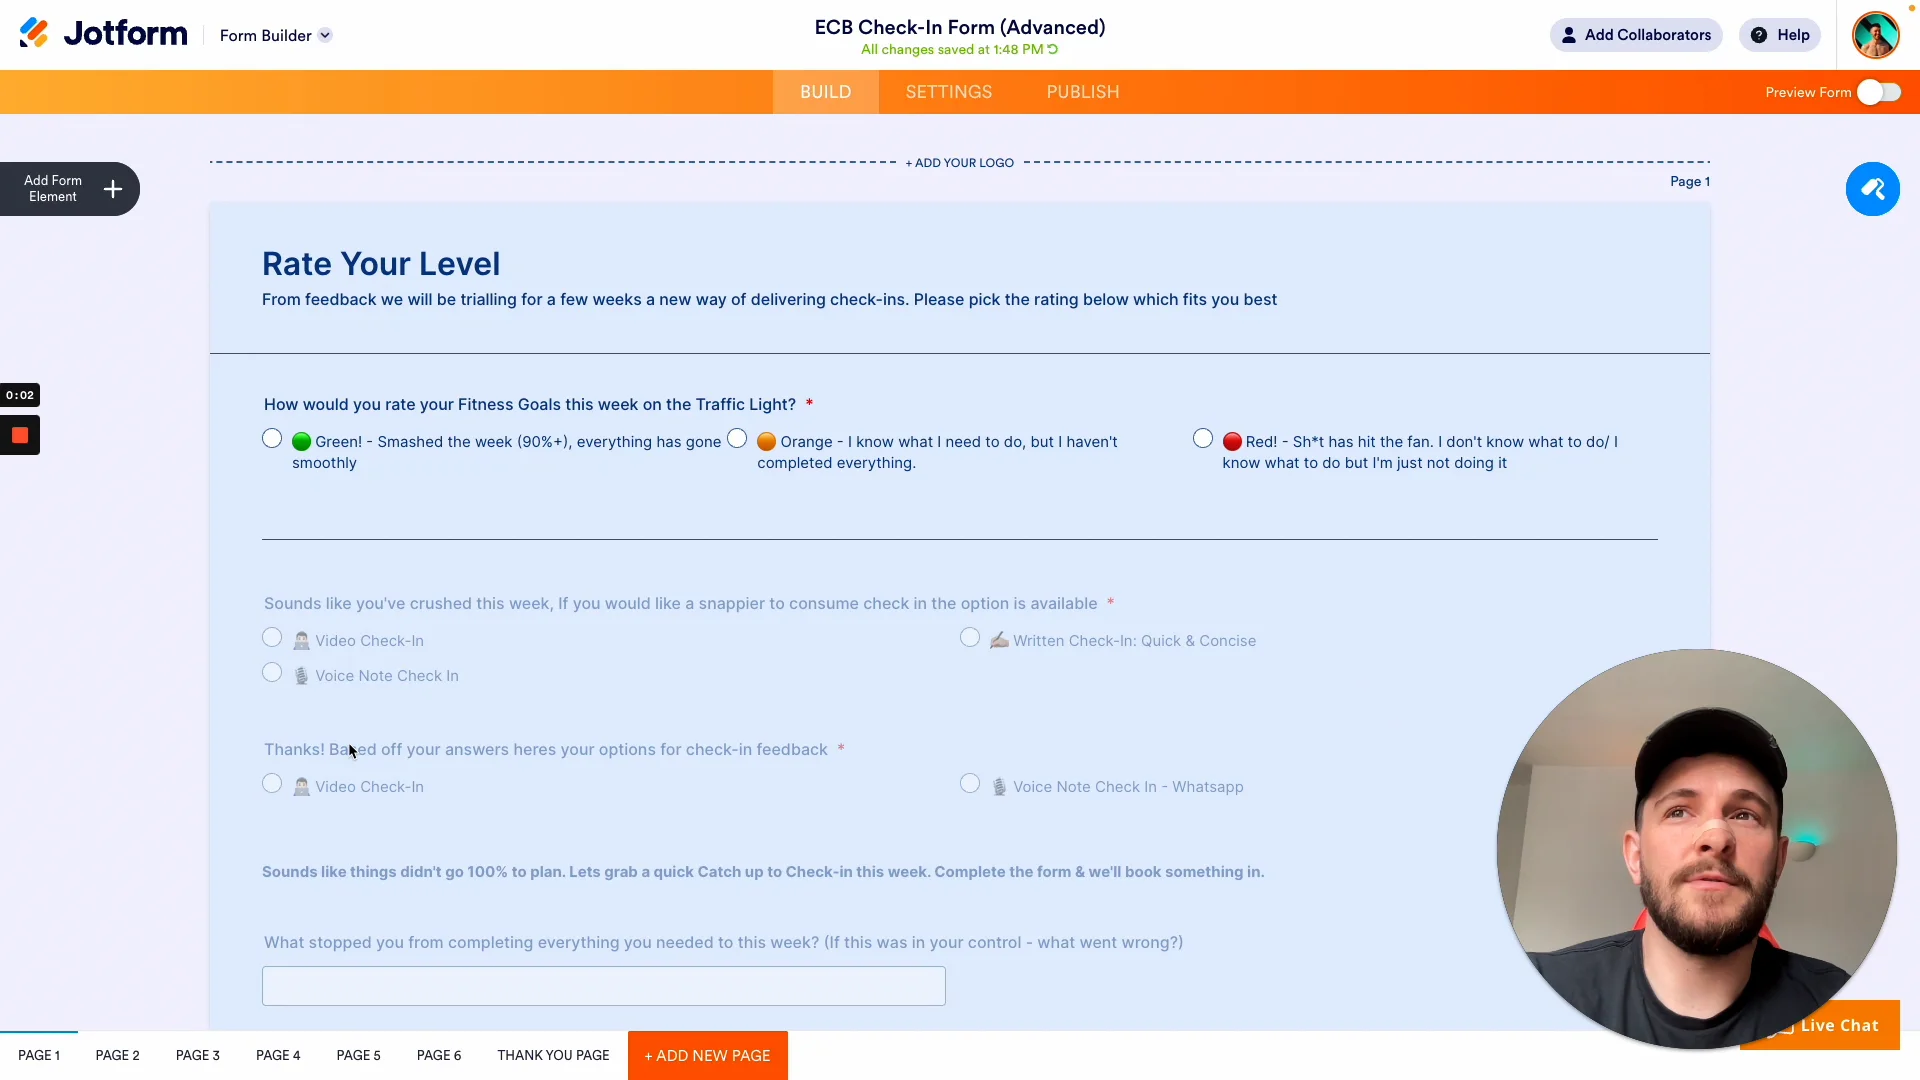Click the red circle traffic light icon

click(1232, 441)
